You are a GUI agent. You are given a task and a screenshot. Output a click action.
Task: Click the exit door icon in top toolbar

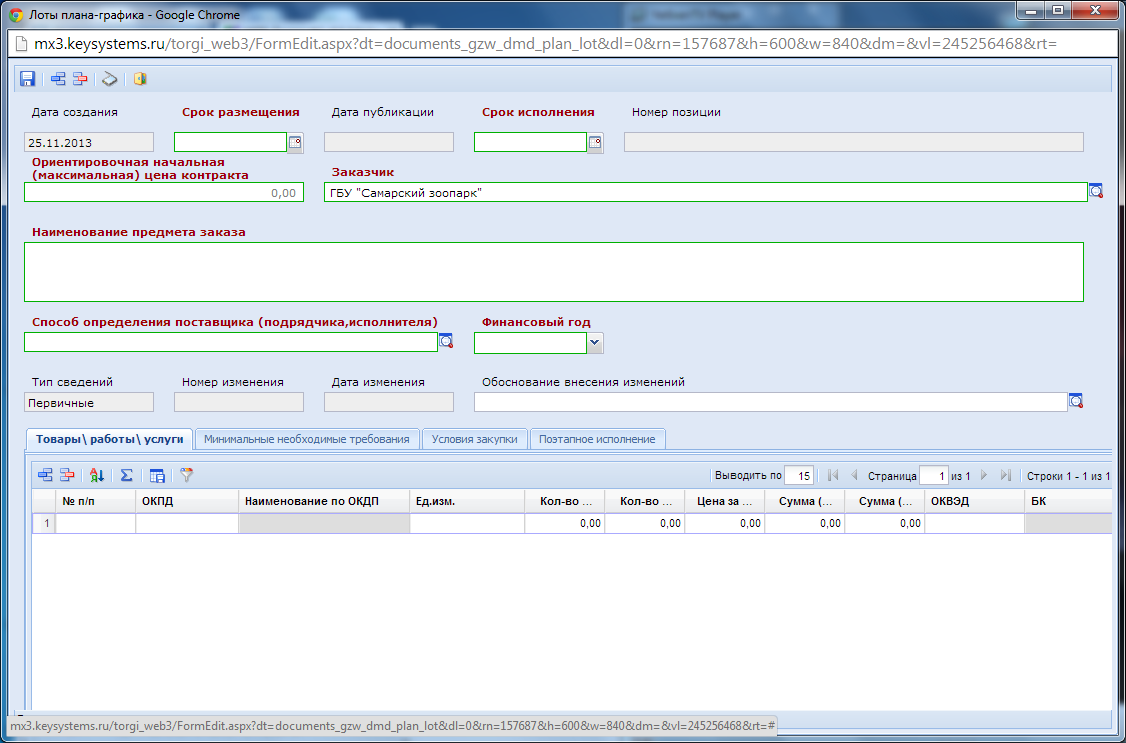pyautogui.click(x=140, y=79)
